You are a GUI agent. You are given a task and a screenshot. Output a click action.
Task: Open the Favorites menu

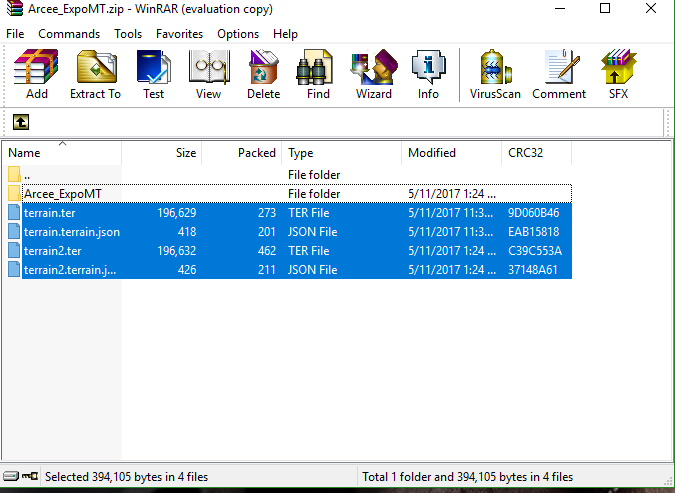[x=179, y=34]
